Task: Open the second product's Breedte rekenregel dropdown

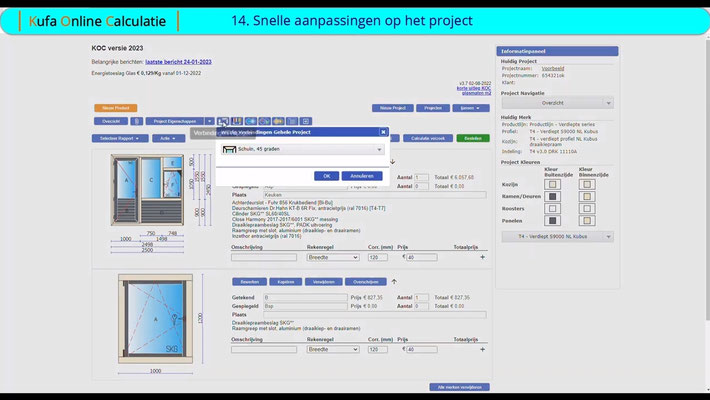Action: (x=333, y=350)
